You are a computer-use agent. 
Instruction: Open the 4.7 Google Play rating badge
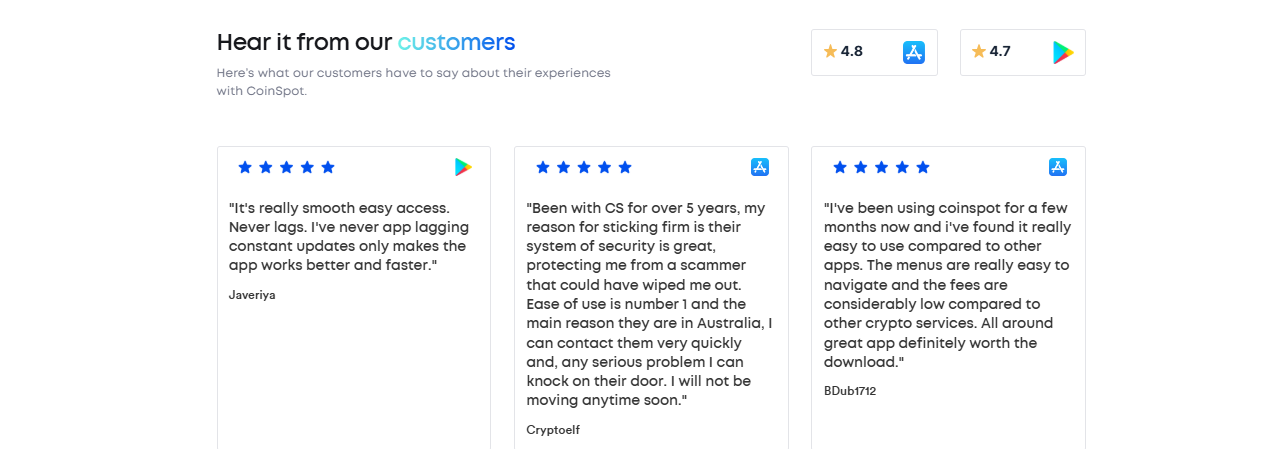[x=1023, y=52]
